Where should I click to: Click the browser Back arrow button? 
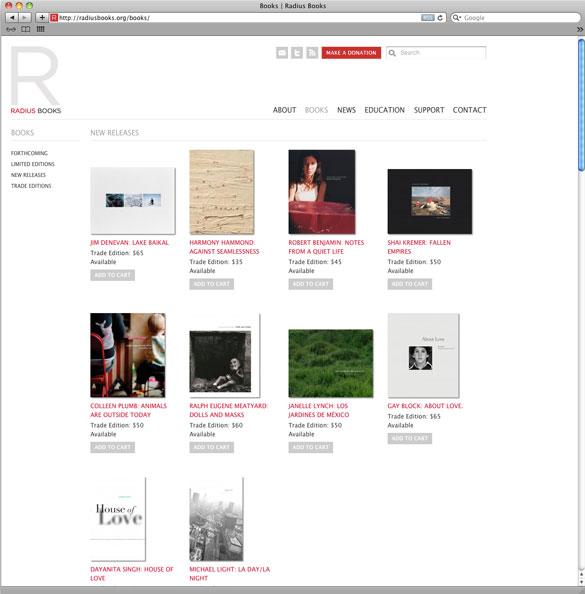tap(12, 17)
